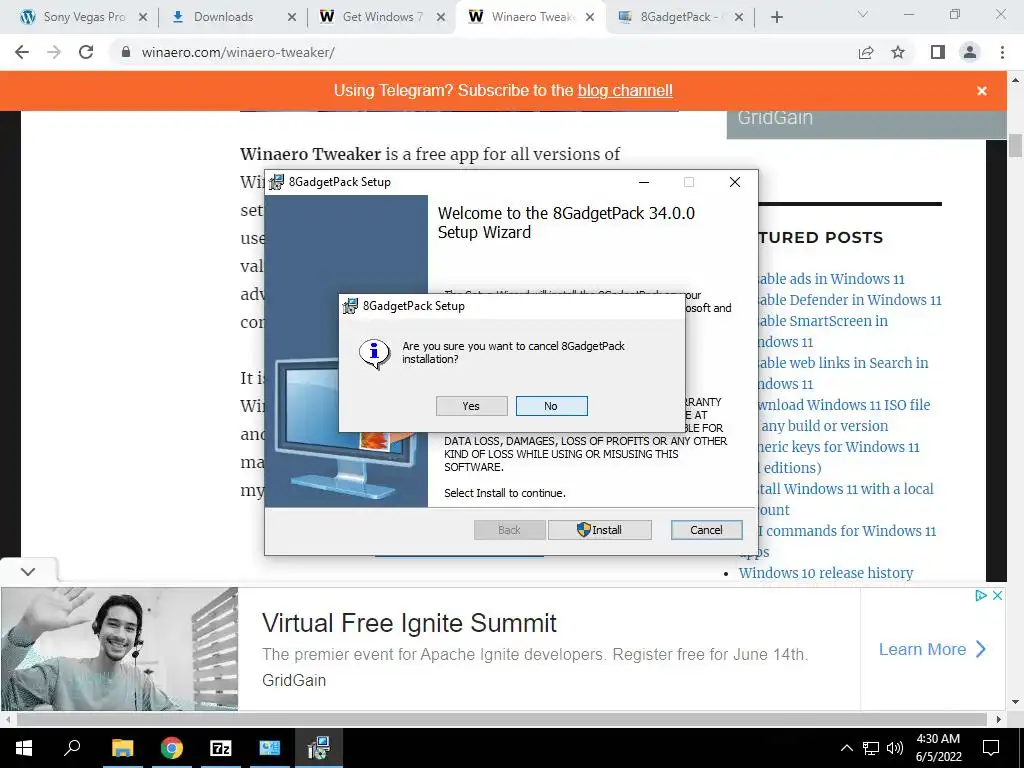1024x768 pixels.
Task: Open the AdChoices info icon
Action: click(x=981, y=595)
